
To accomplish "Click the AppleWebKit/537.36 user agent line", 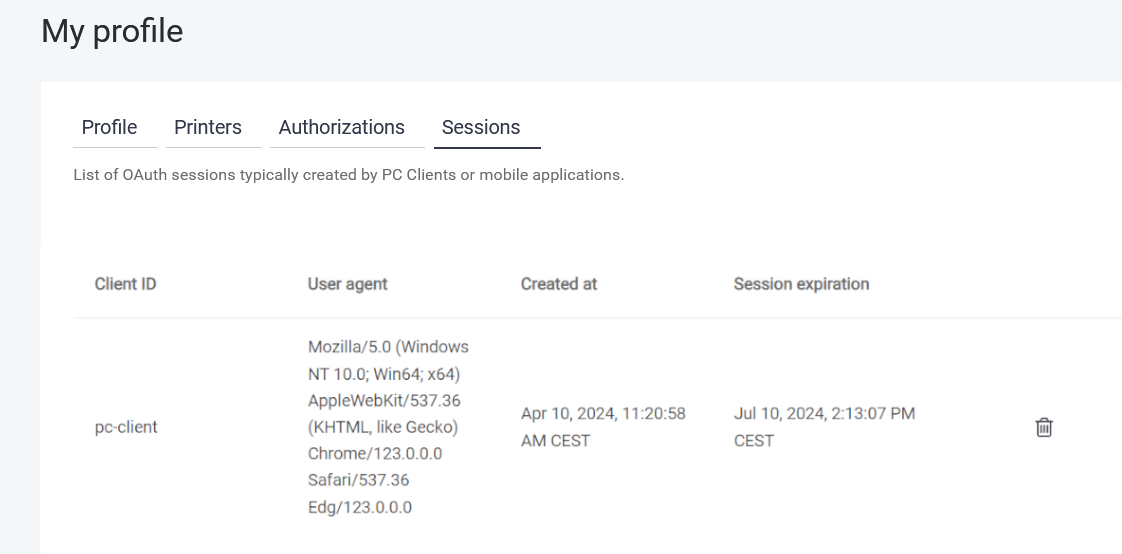I will 384,400.
